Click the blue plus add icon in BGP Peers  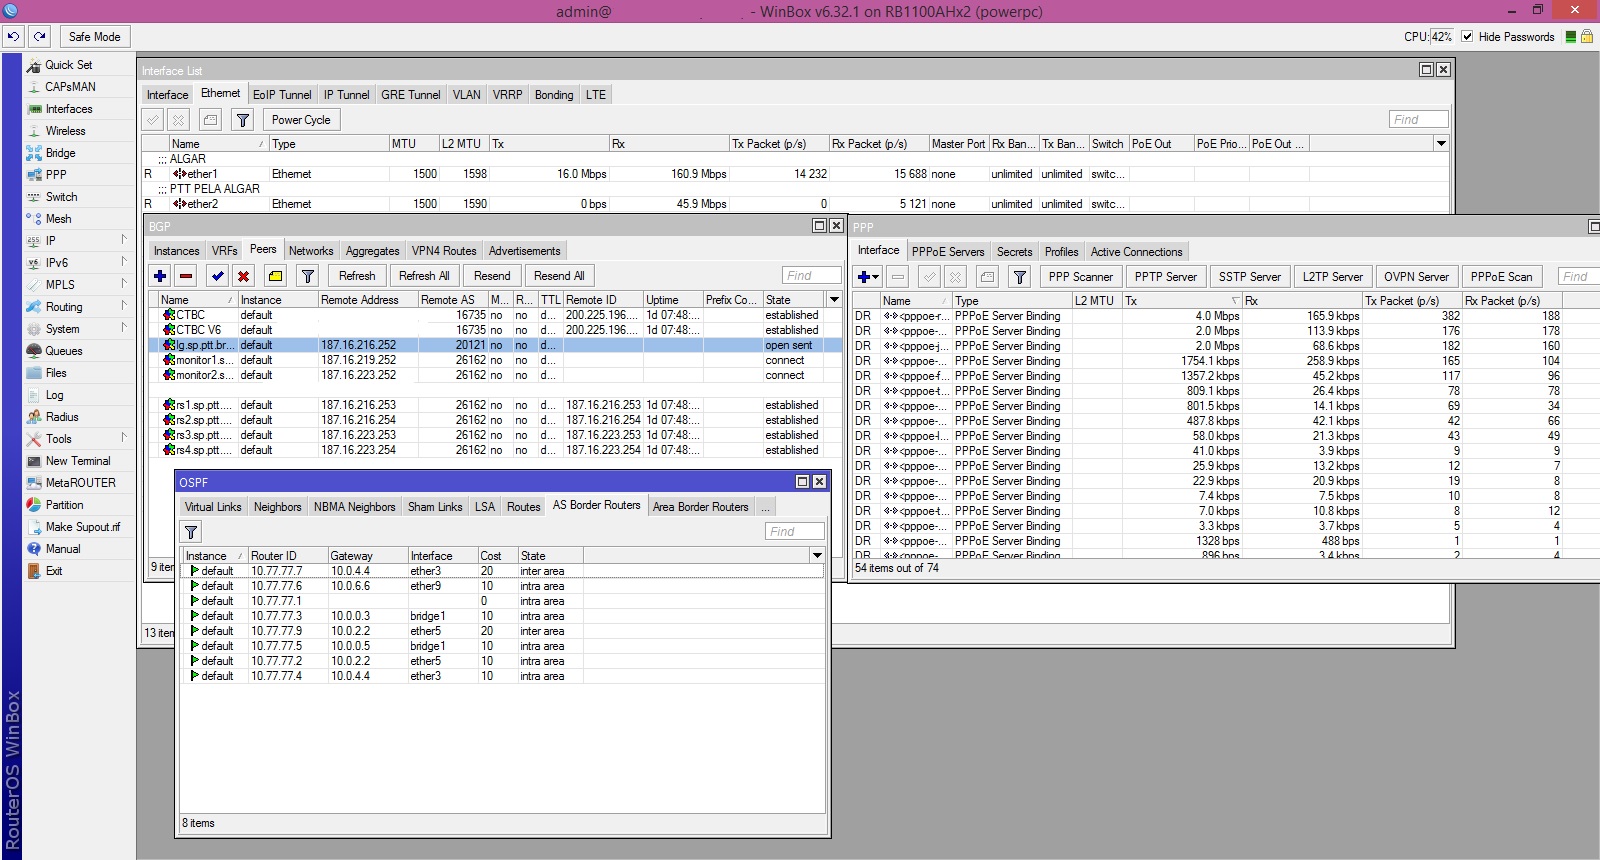coord(160,276)
